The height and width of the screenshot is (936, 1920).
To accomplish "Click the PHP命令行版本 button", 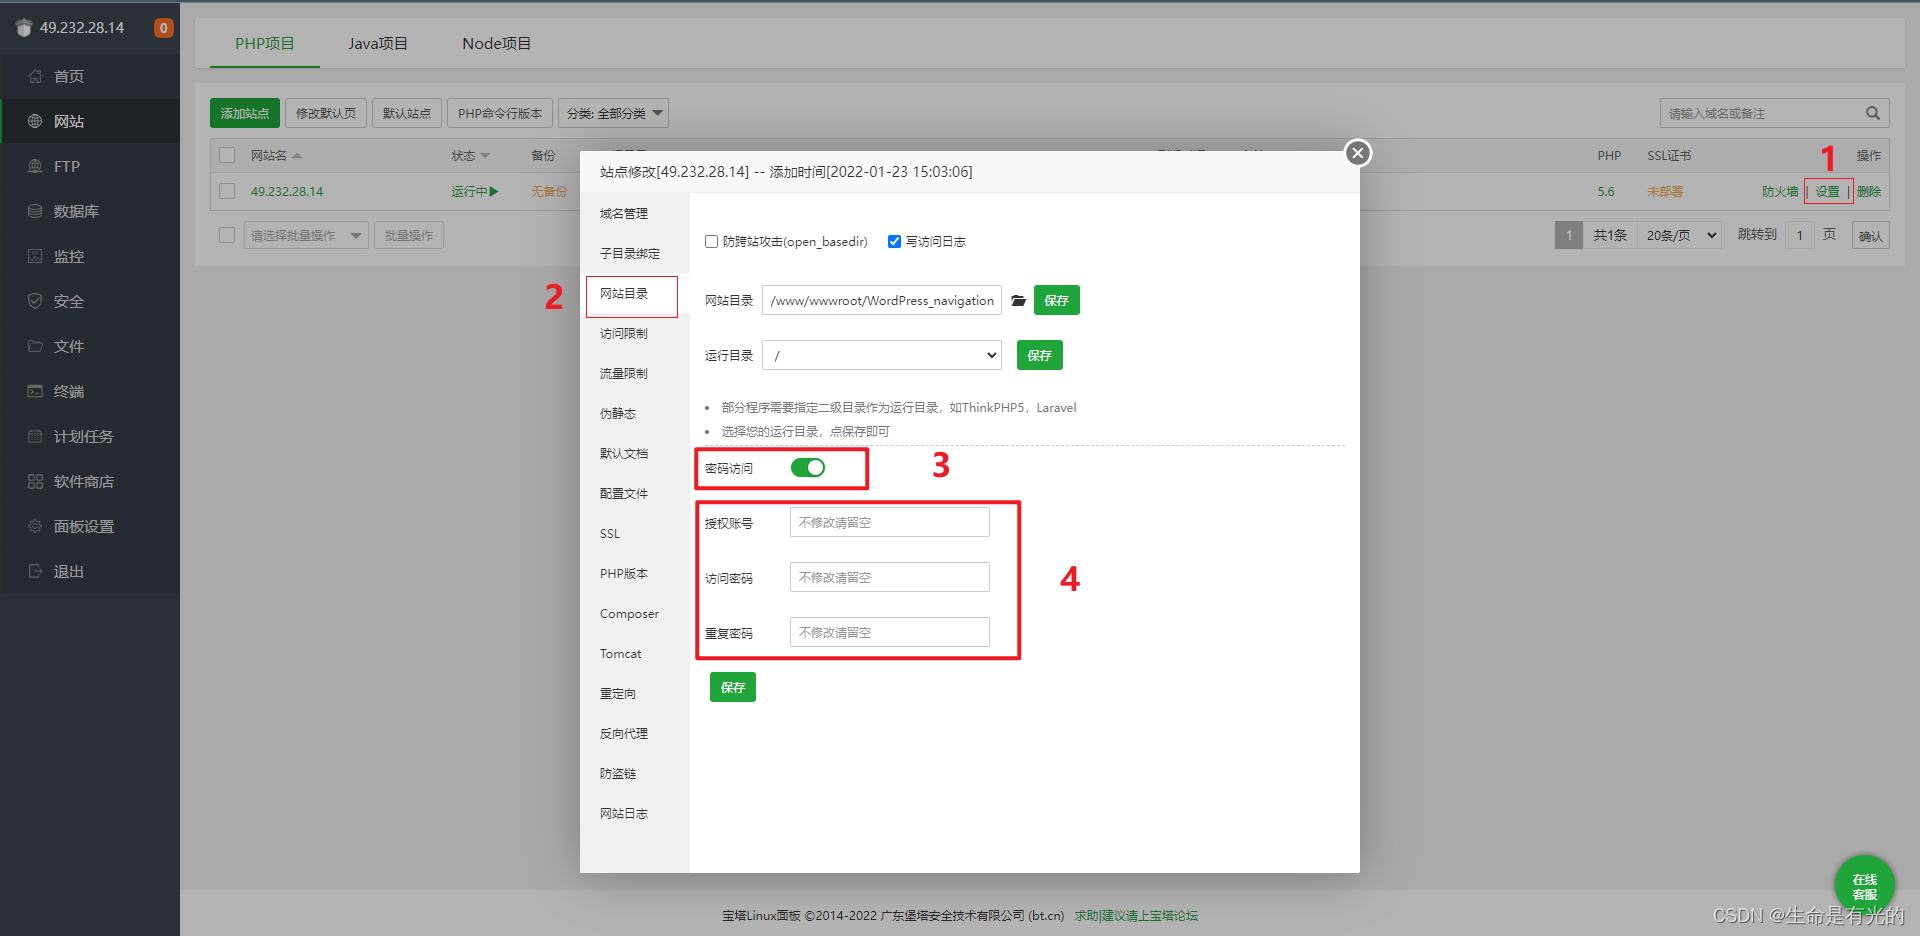I will (x=500, y=113).
